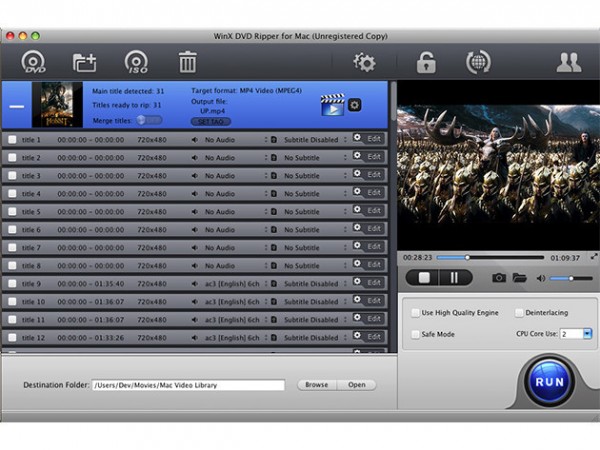The image size is (600, 450).
Task: Expand the audio dropdown for title 9
Action: [266, 284]
